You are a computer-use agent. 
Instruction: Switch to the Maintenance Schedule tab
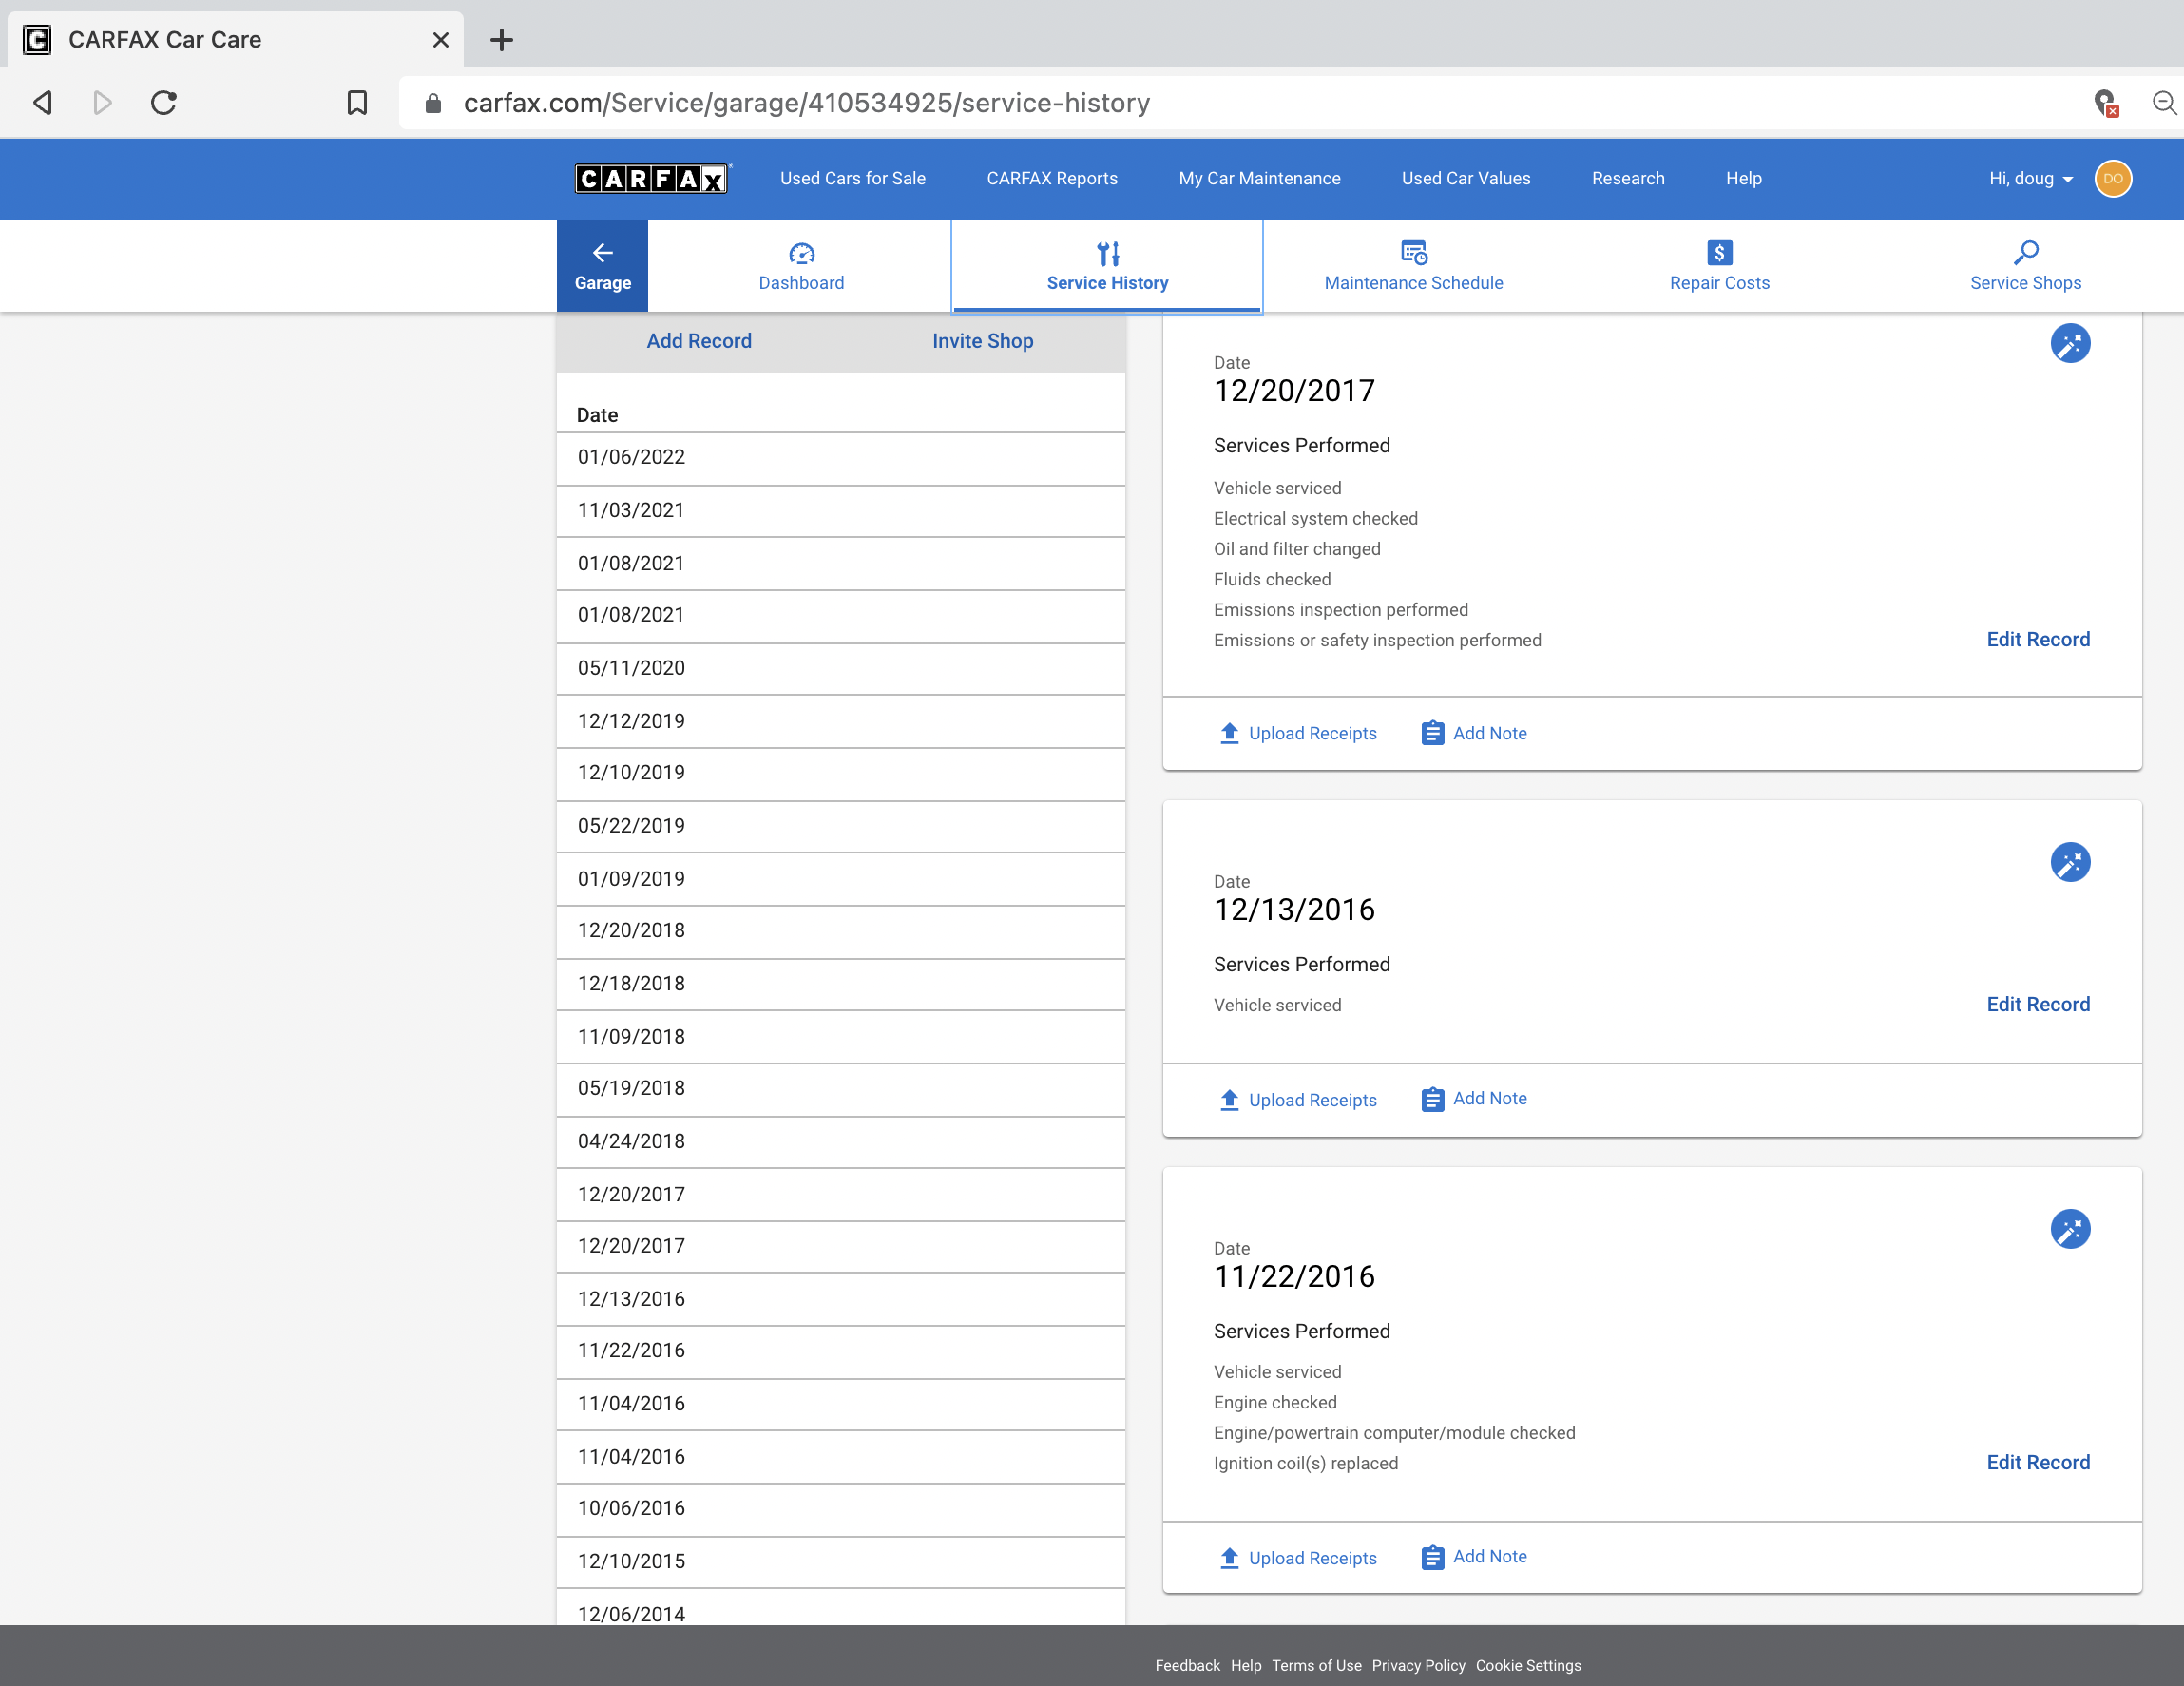click(1413, 266)
